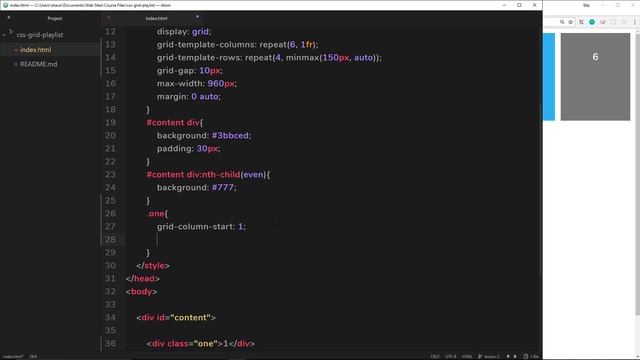Click the '#777' color value
Viewport: 640px width, 360px height.
tap(223, 187)
